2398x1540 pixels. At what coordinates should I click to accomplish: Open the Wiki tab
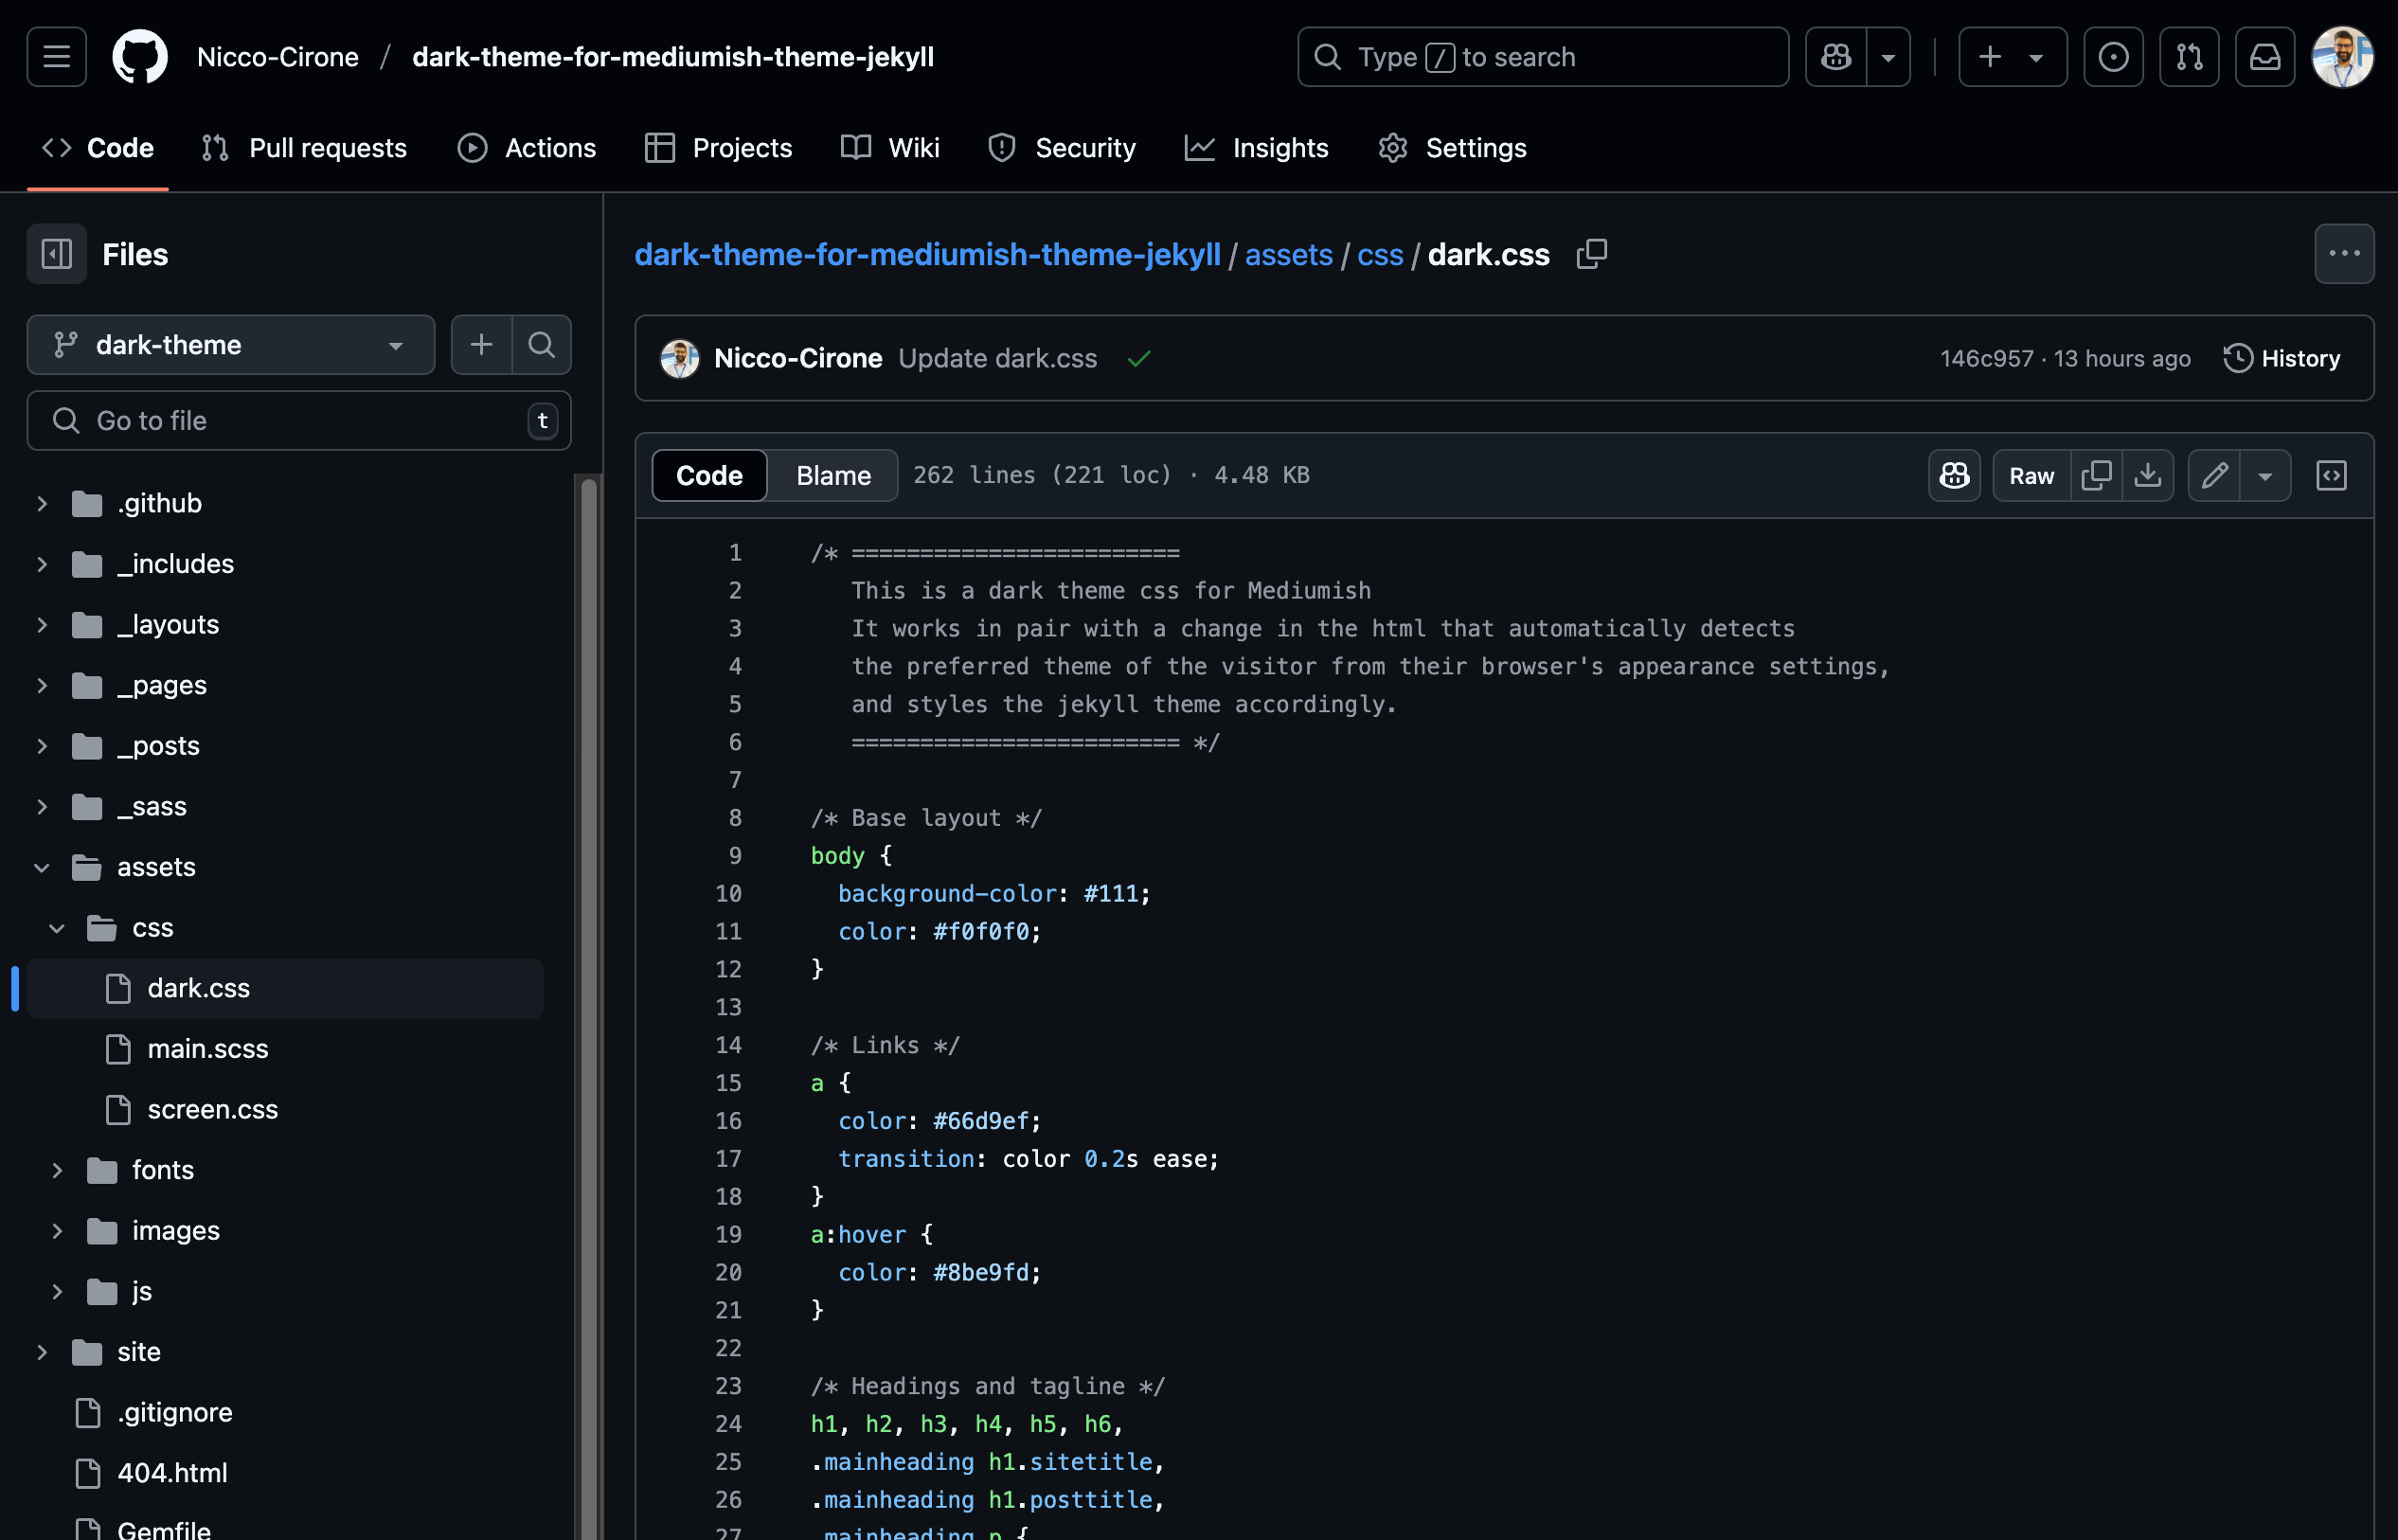coord(890,148)
